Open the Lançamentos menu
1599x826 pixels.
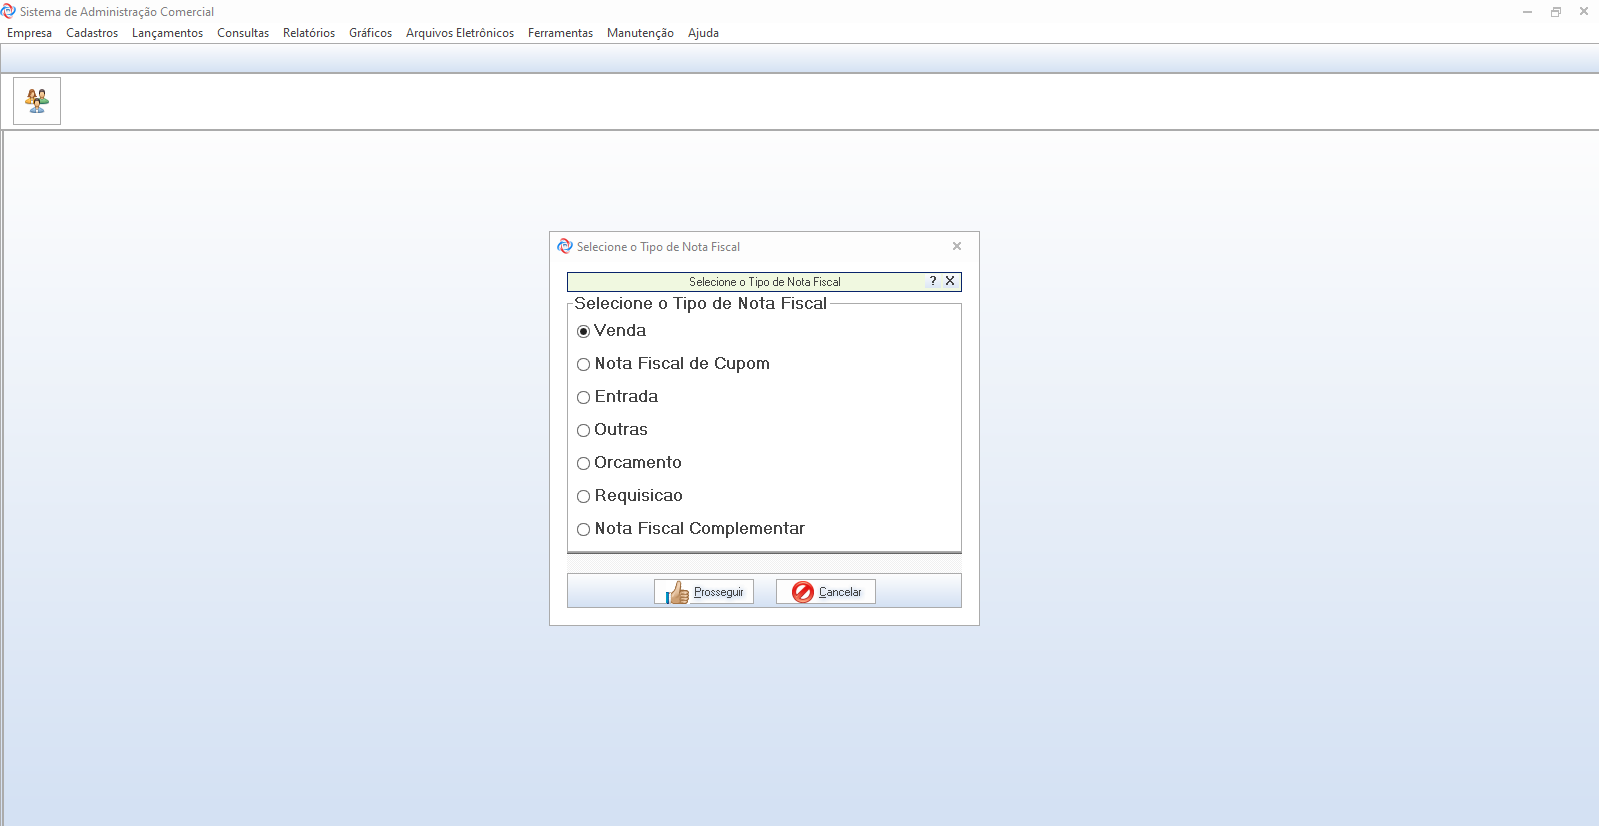(x=167, y=33)
